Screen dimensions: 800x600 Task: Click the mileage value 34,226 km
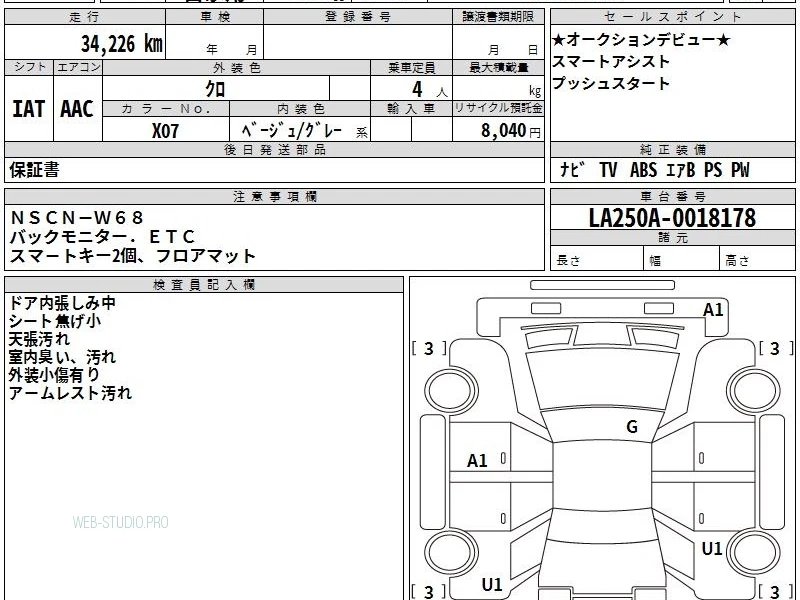122,43
